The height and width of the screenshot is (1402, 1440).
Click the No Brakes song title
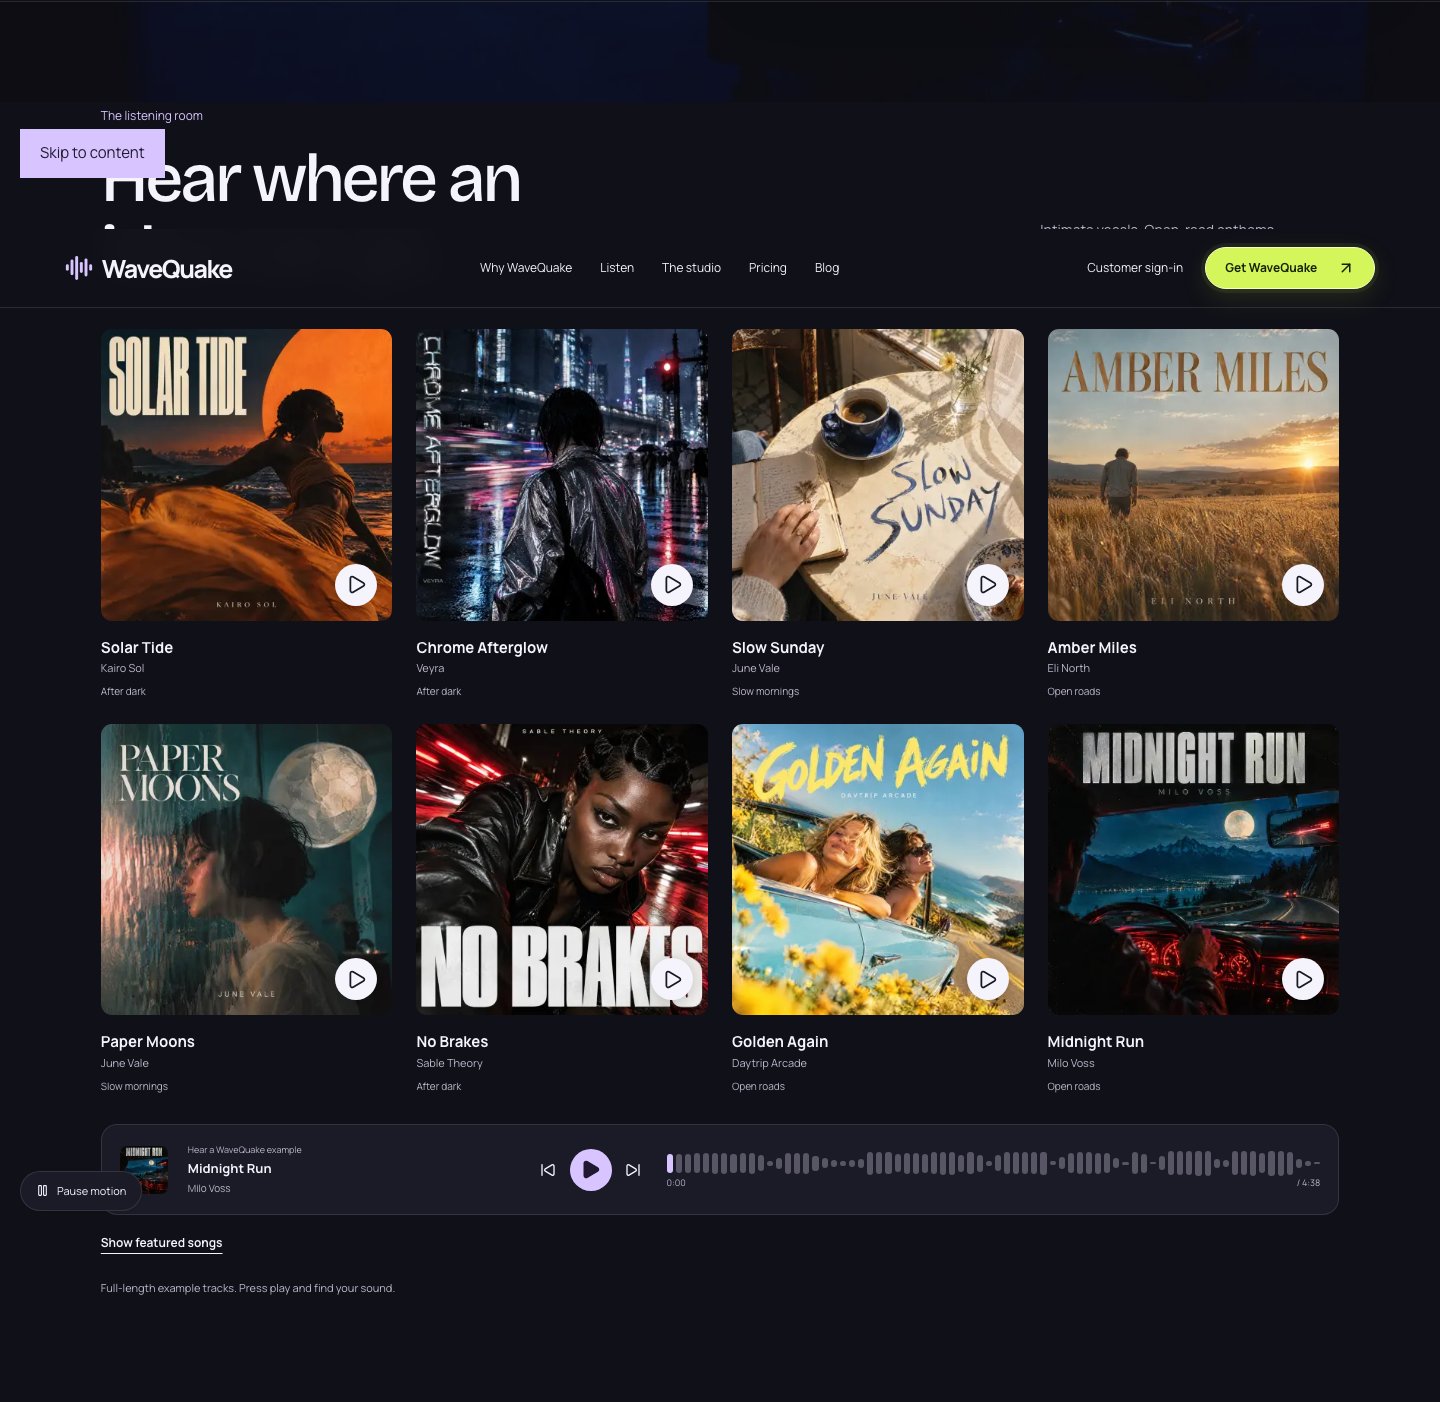452,1042
